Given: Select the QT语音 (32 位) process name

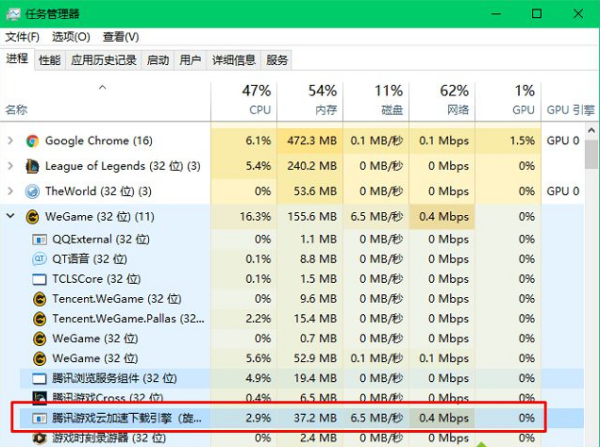Looking at the screenshot, I should (x=90, y=259).
